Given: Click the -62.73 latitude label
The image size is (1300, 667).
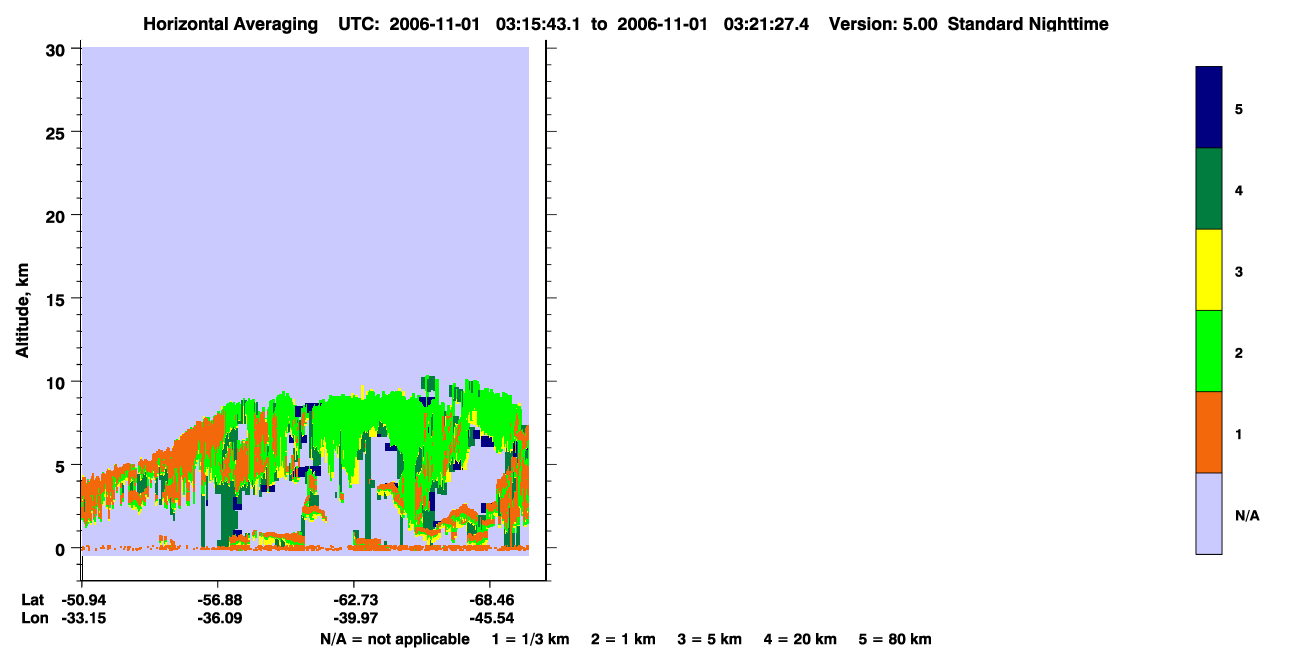Looking at the screenshot, I should 354,600.
